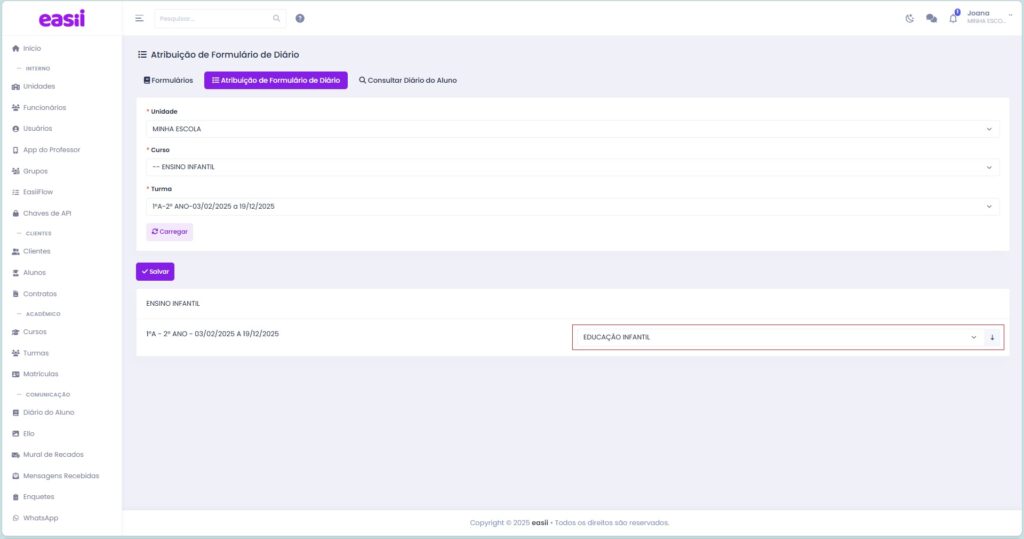Expand the Unidade dropdown
The image size is (1024, 539).
[572, 129]
